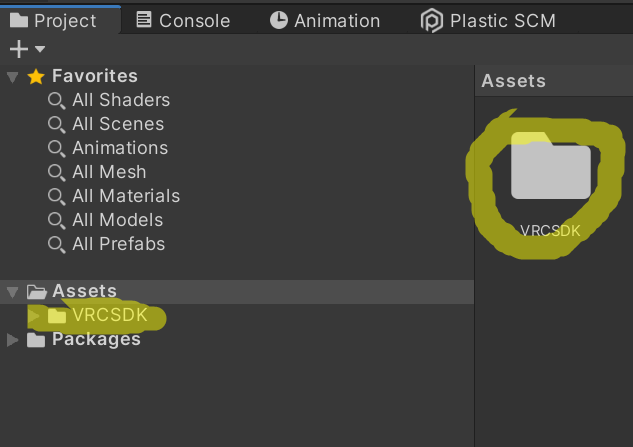Expand the Packages folder arrow

click(x=12, y=340)
